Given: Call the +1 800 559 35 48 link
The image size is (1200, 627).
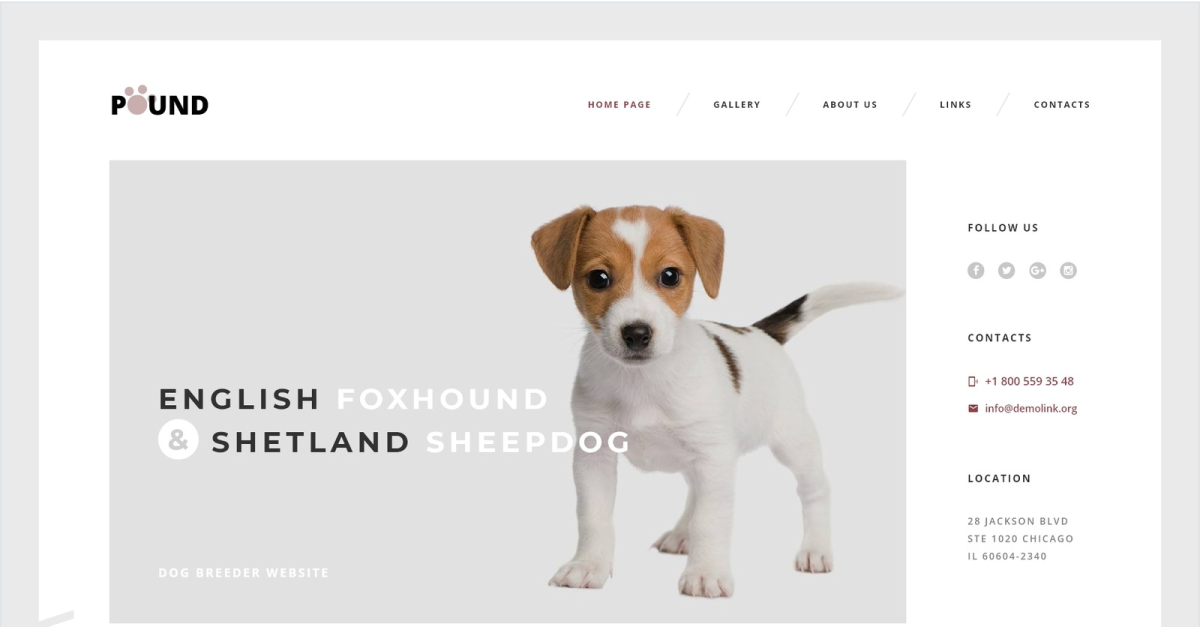Looking at the screenshot, I should 1029,381.
